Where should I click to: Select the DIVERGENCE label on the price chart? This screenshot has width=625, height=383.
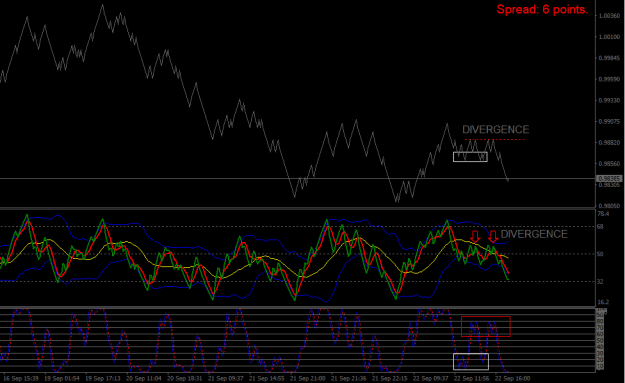click(495, 130)
